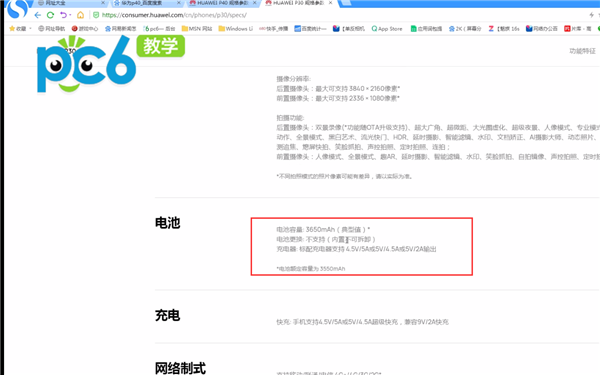Open the Windows Li bookmark folder
The width and height of the screenshot is (600, 375).
pyautogui.click(x=236, y=29)
